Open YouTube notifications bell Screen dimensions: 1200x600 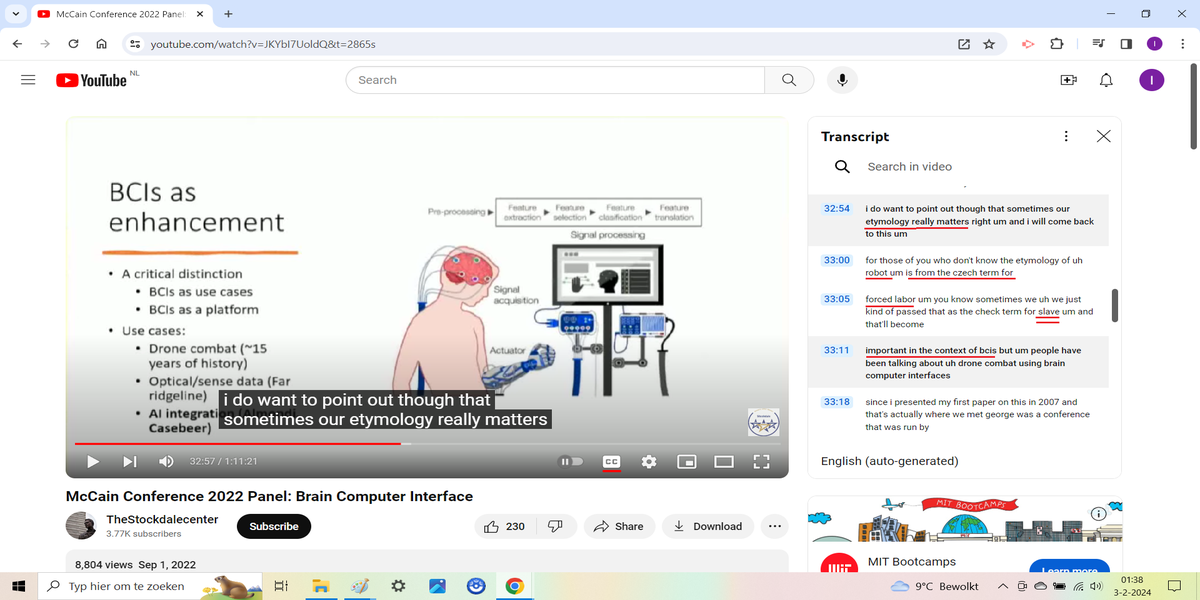click(1106, 80)
